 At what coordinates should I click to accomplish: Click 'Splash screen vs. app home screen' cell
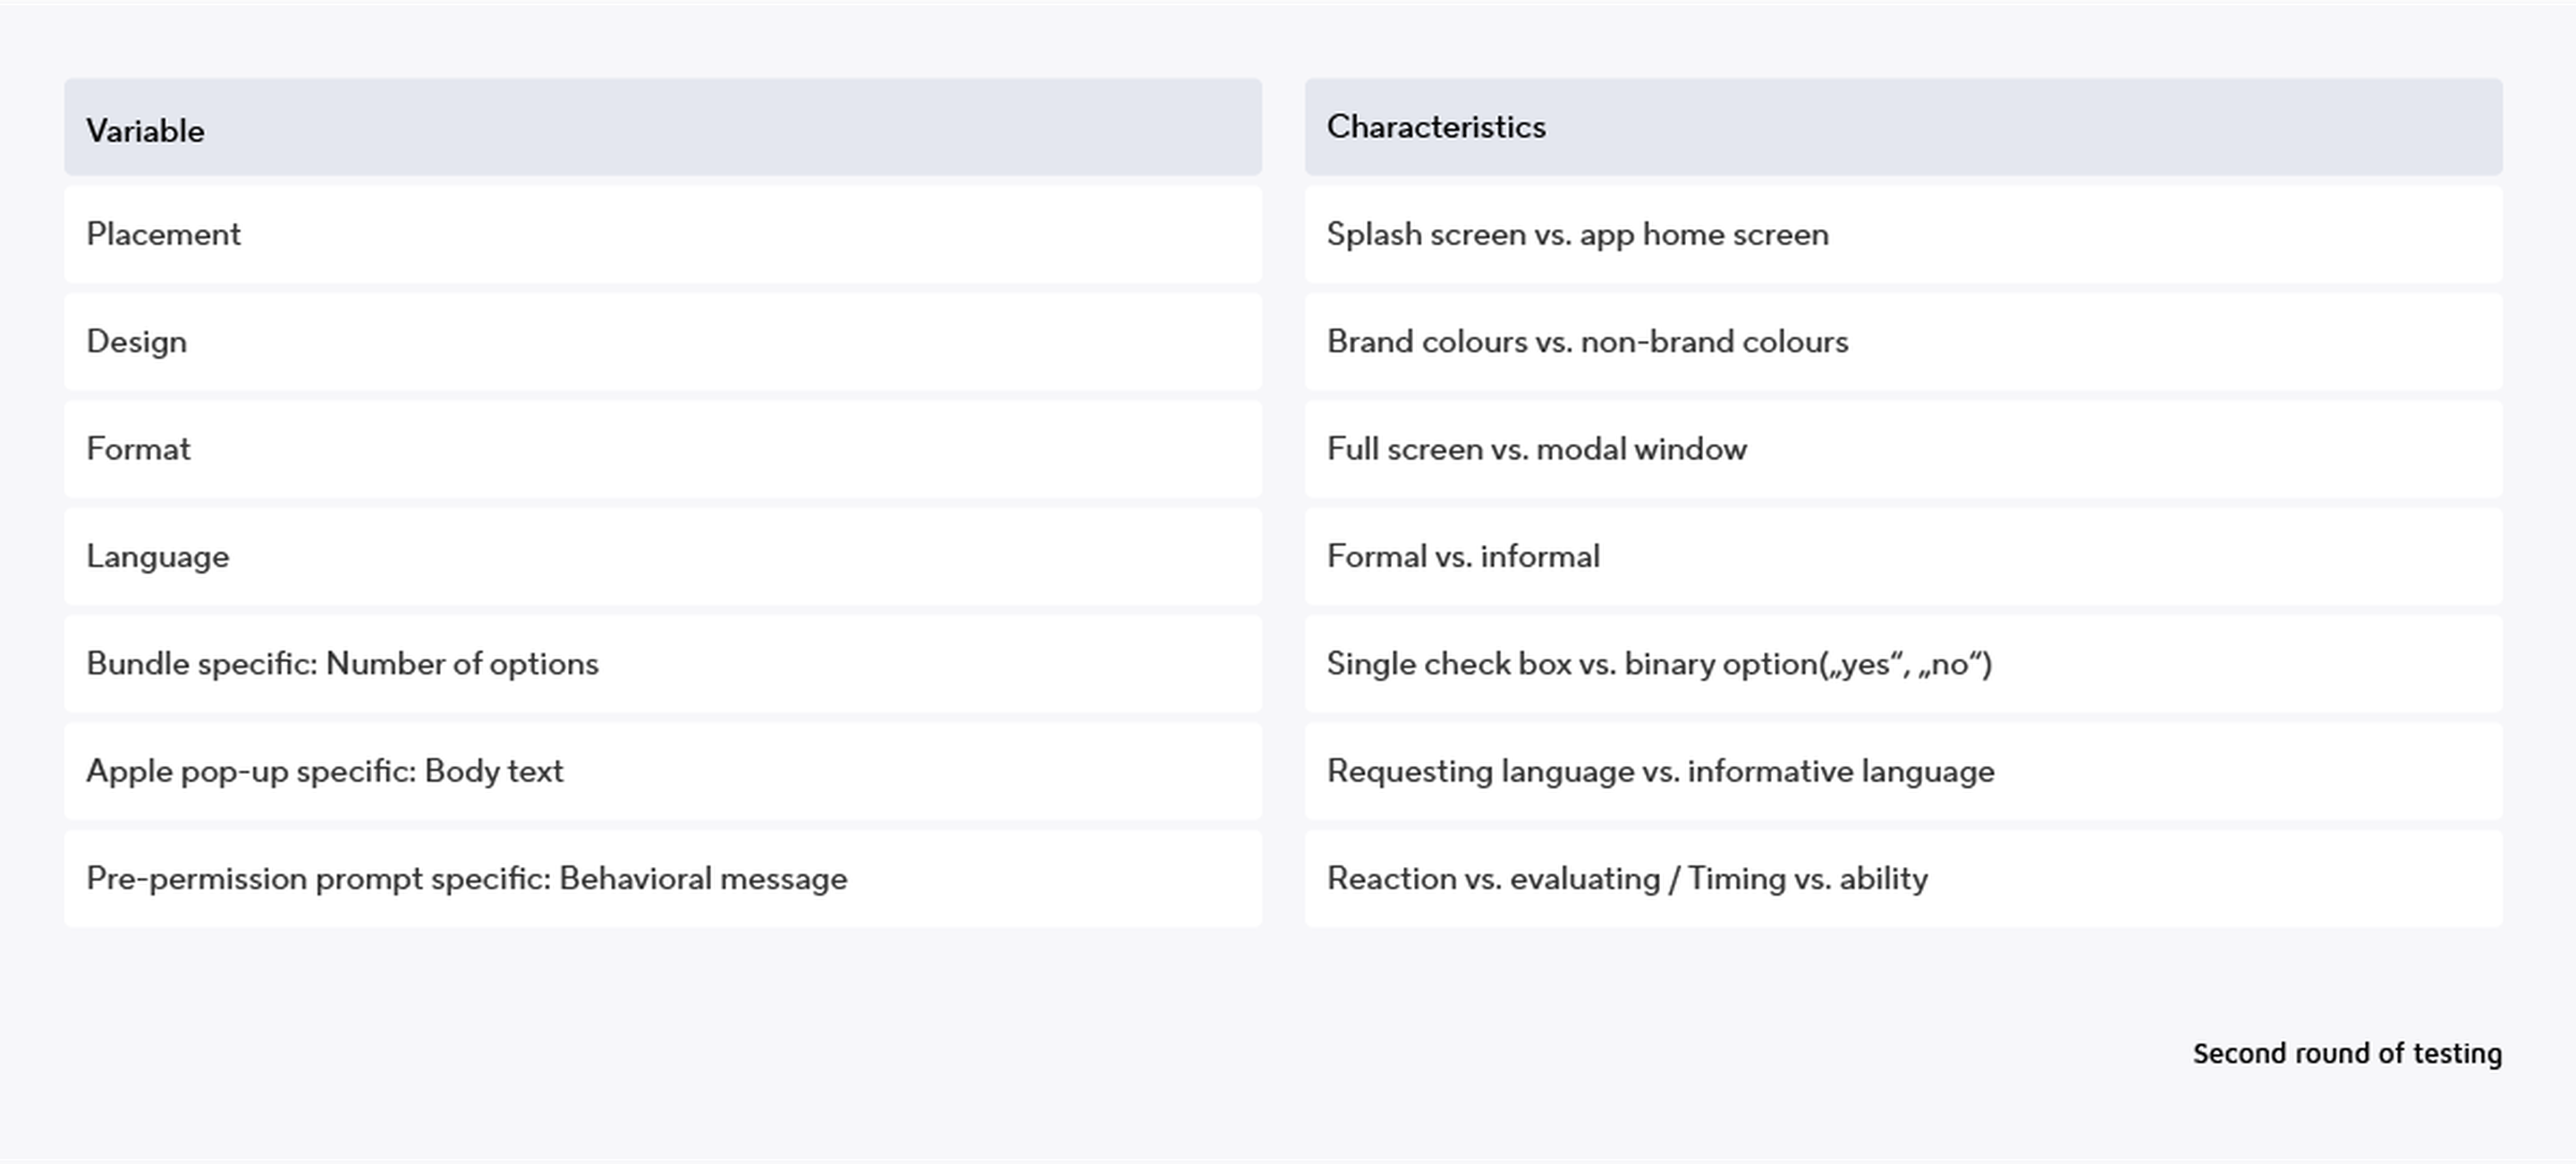[x=1903, y=234]
